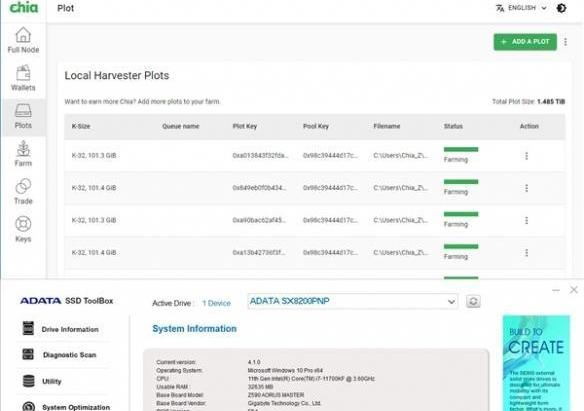584x411 pixels.
Task: Click the BUILD TO CREATE banner ad
Action: pos(536,363)
